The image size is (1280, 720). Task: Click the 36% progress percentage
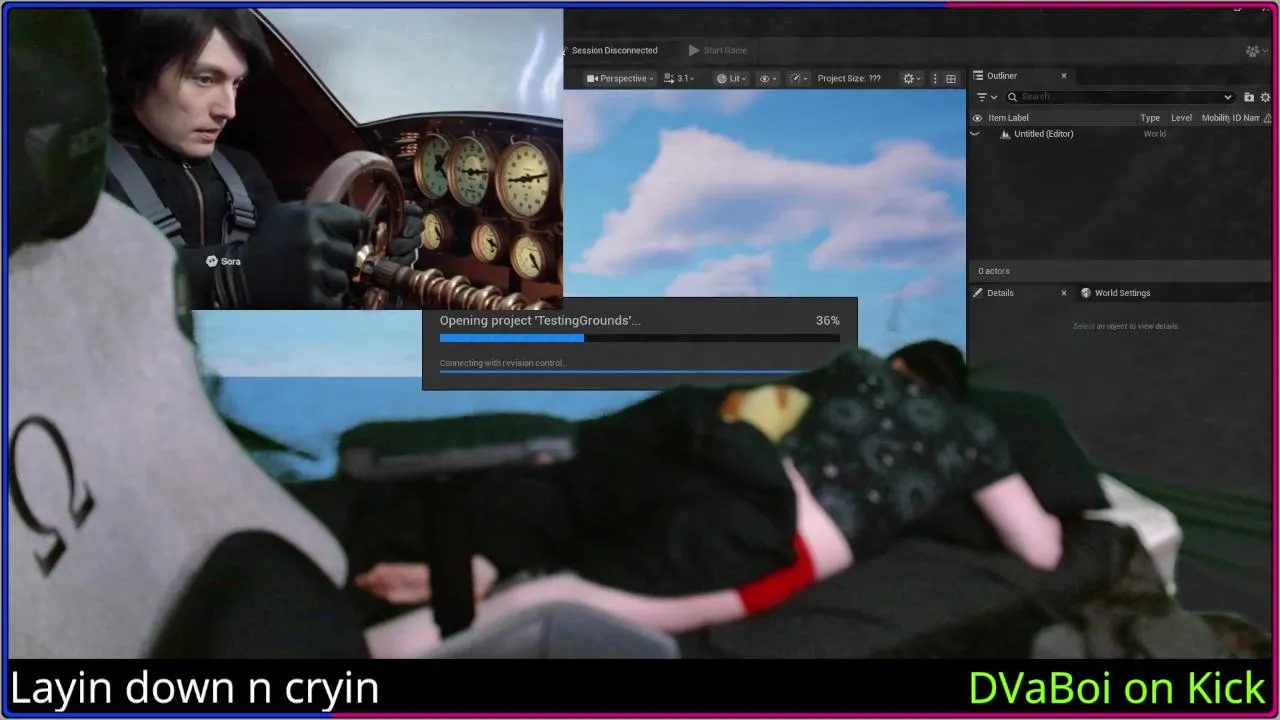828,320
